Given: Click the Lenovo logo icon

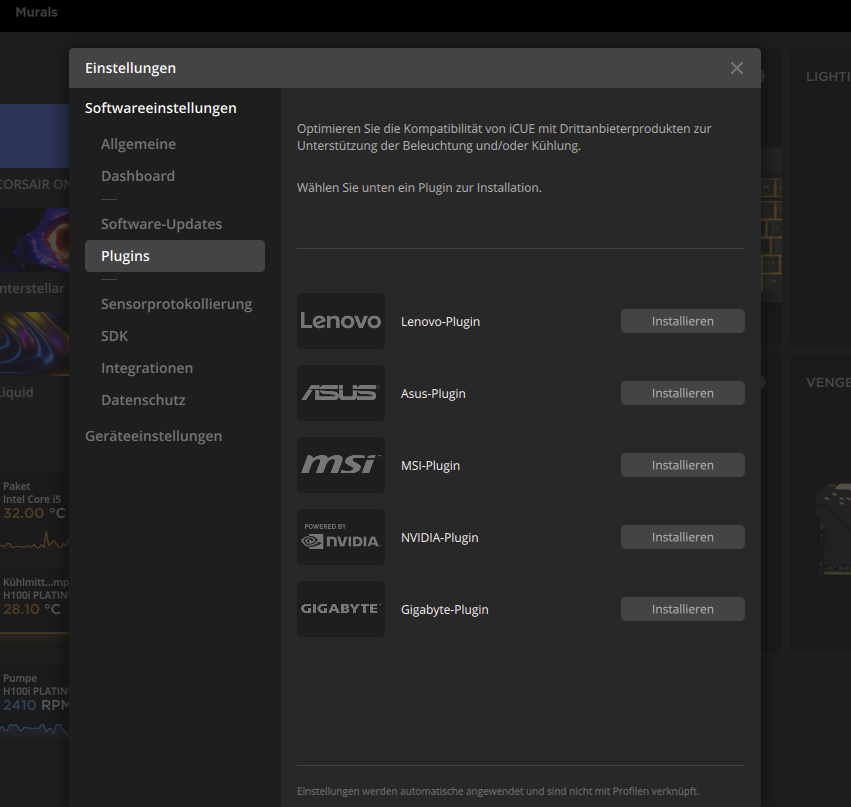Looking at the screenshot, I should tap(341, 321).
